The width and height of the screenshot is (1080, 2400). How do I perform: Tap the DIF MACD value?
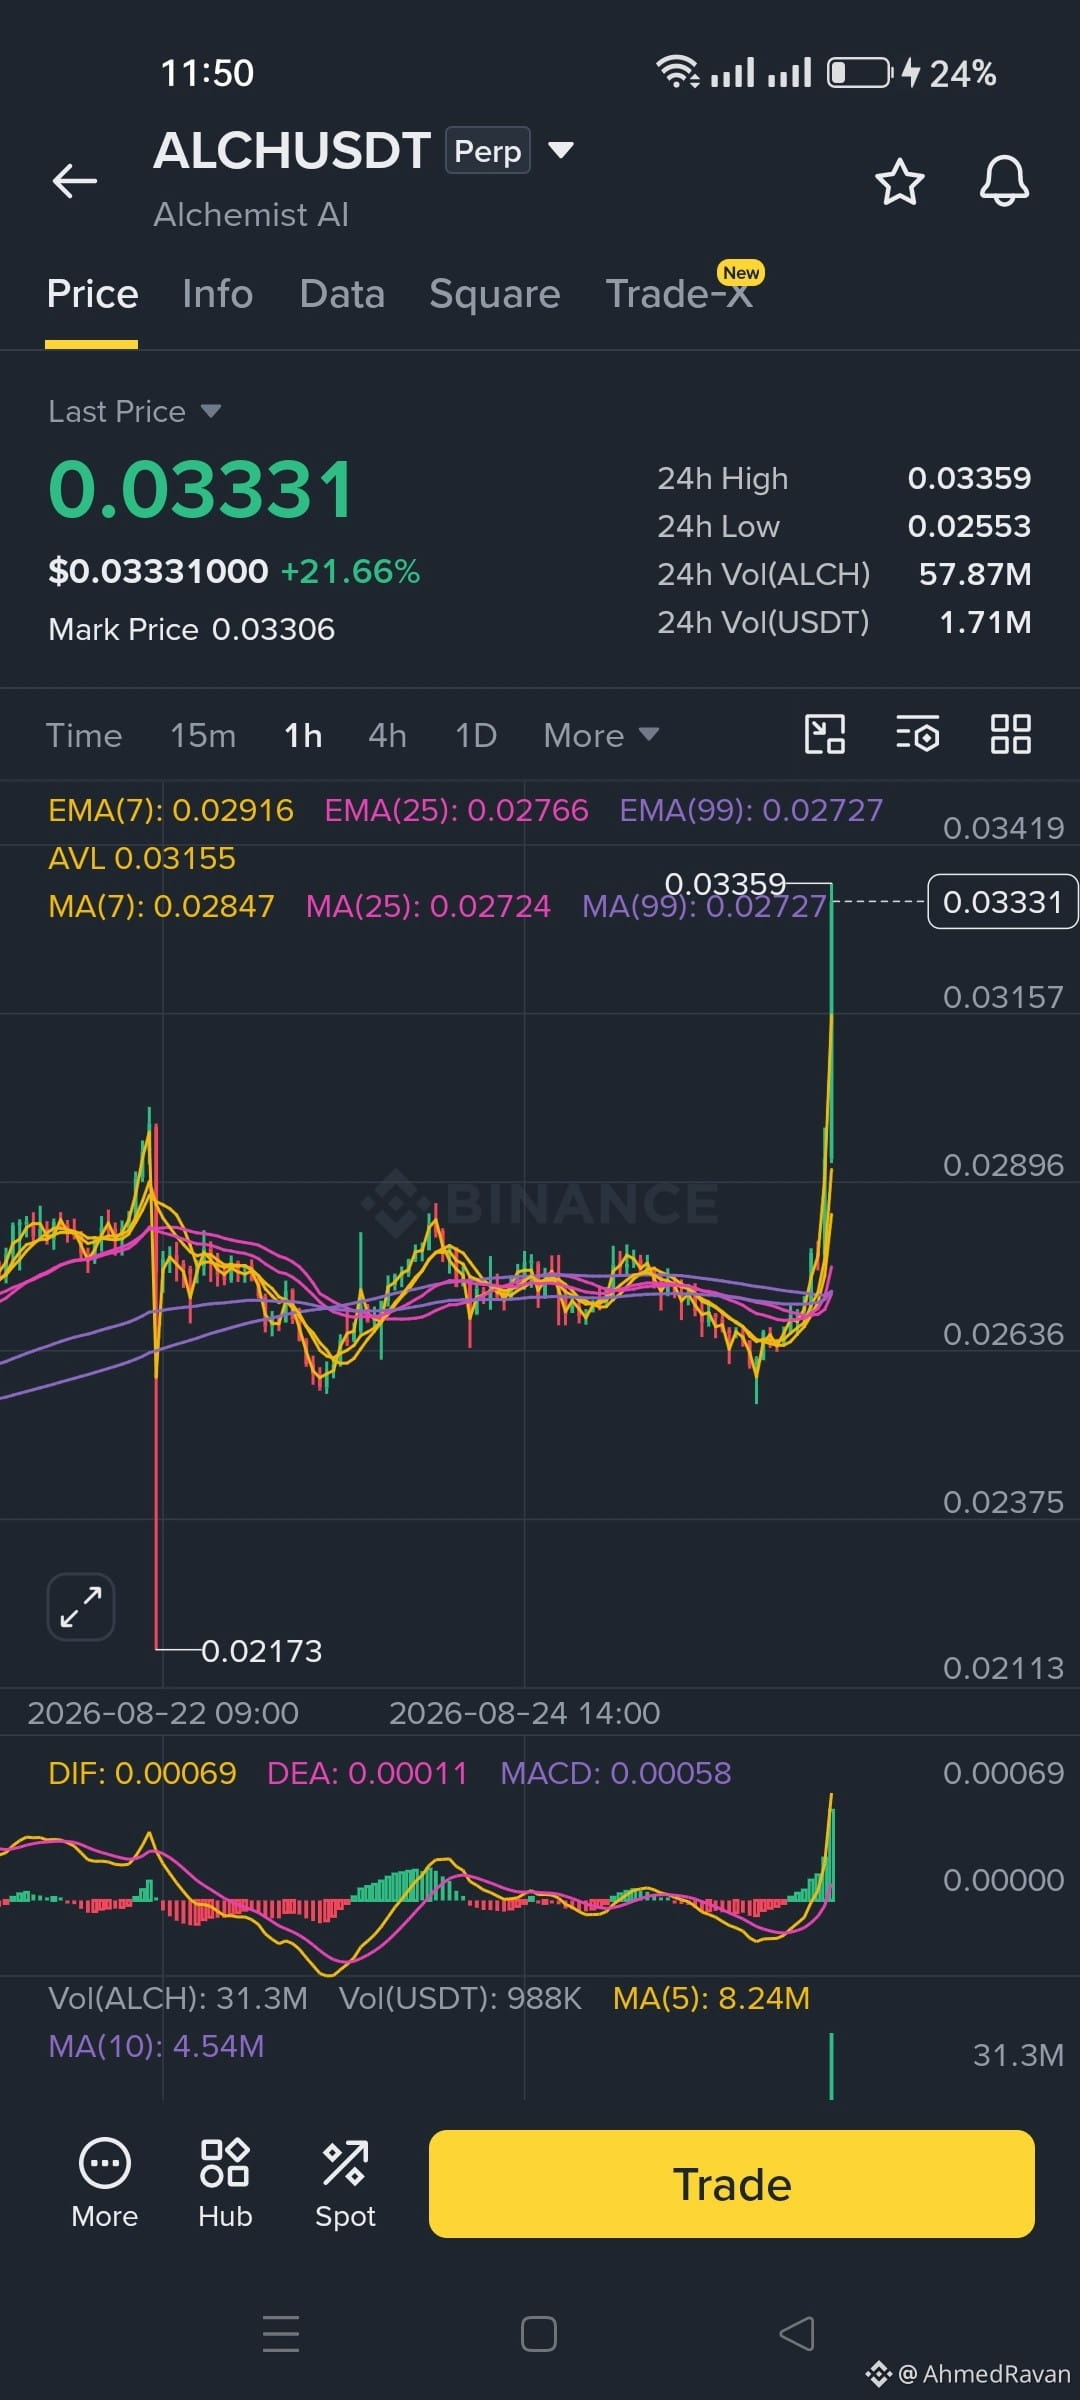[142, 1773]
